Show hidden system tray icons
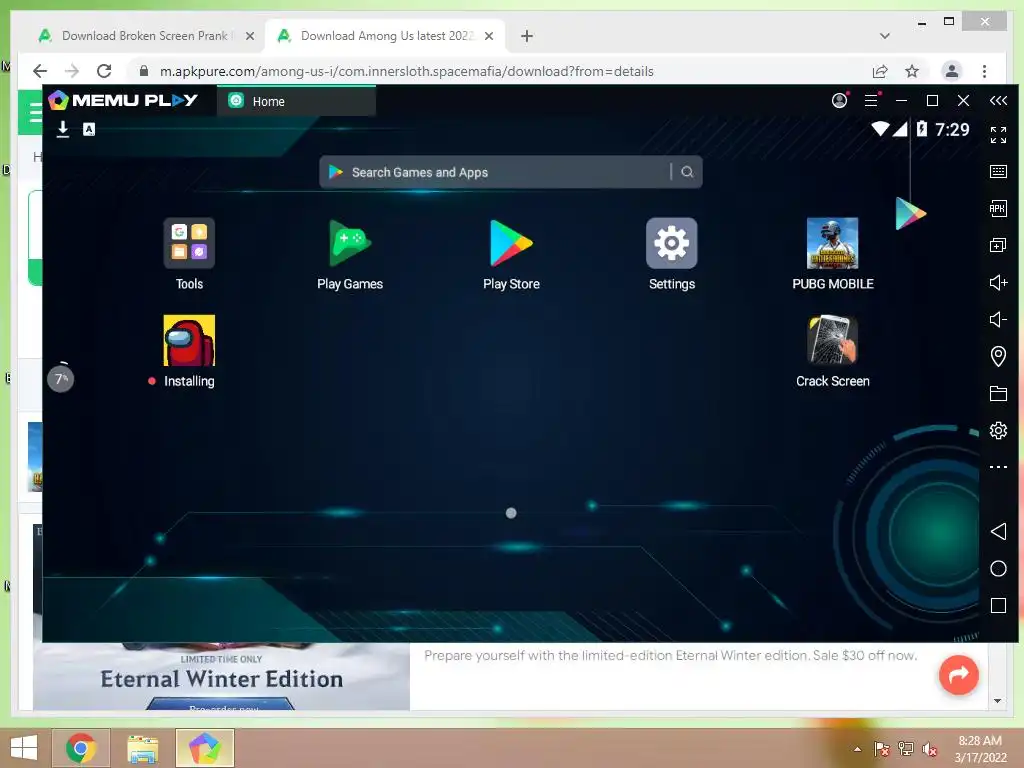The width and height of the screenshot is (1024, 768). [x=857, y=749]
